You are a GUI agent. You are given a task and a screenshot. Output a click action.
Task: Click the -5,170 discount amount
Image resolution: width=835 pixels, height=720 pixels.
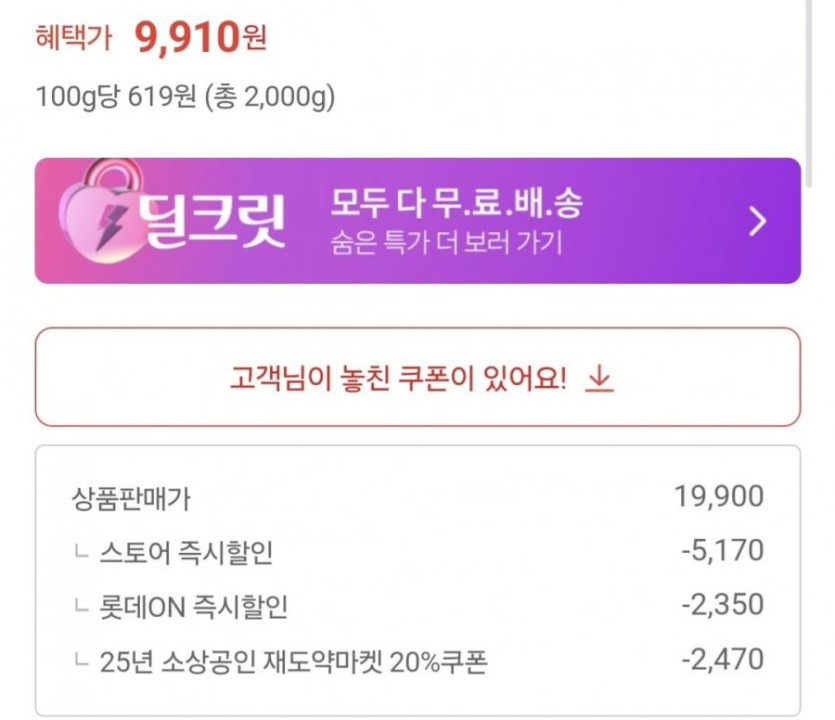click(x=722, y=551)
